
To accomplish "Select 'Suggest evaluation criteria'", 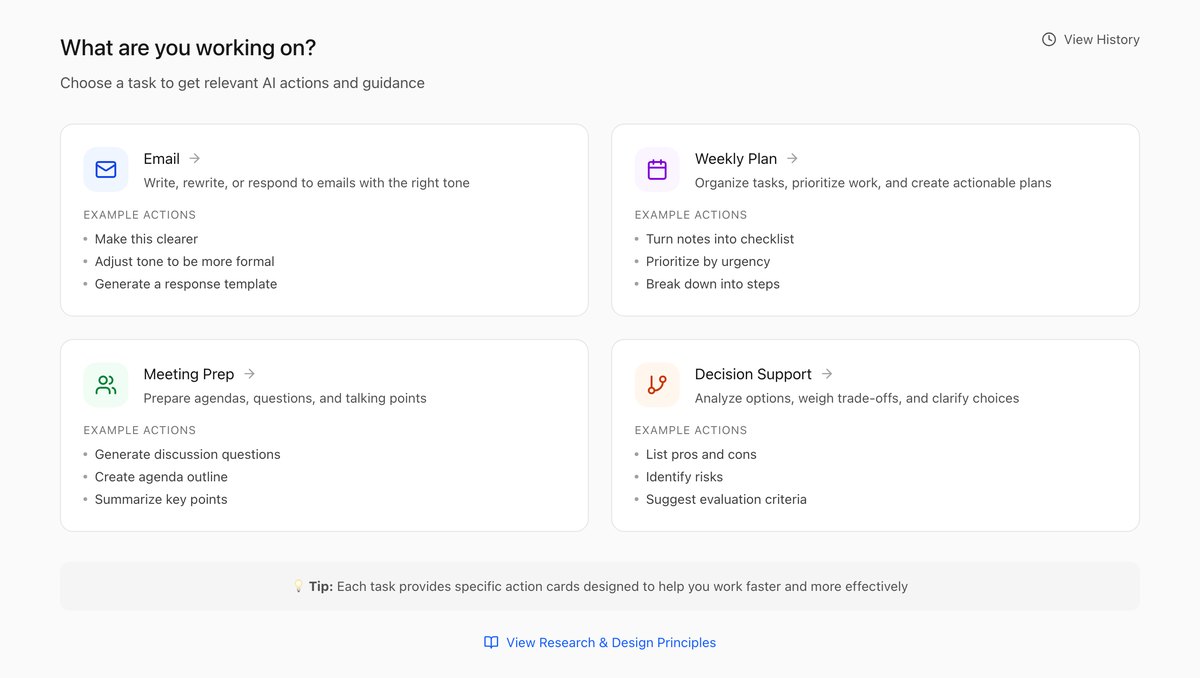I will [x=726, y=500].
